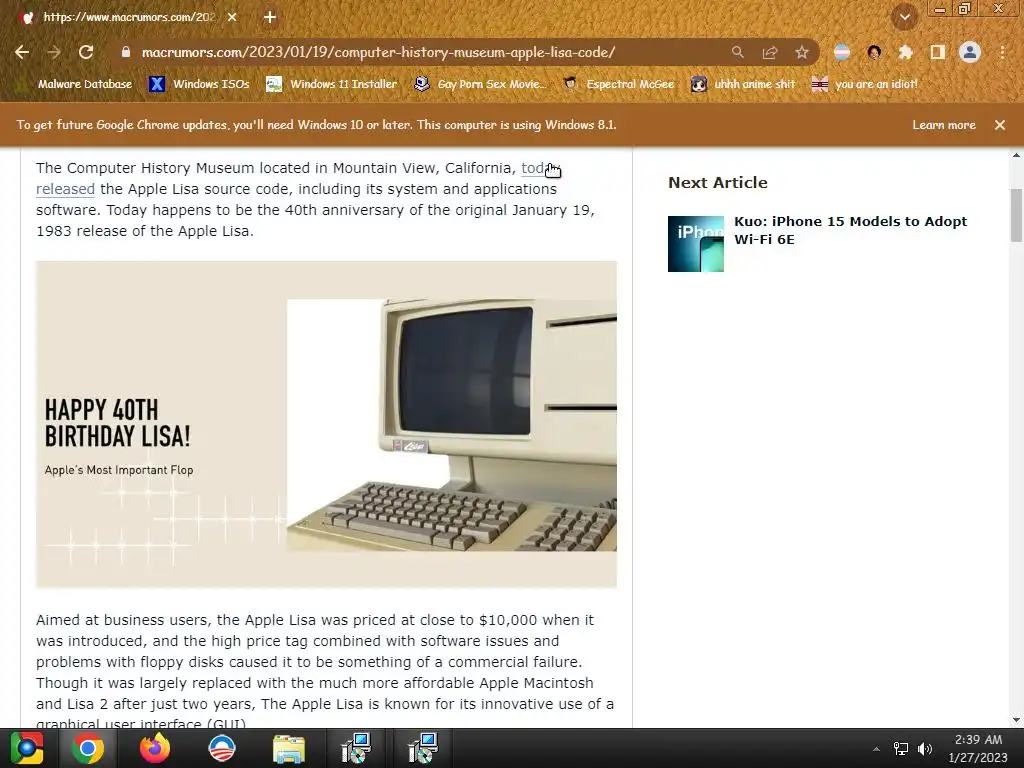The width and height of the screenshot is (1024, 768).
Task: Open you are an idiot bookmark
Action: pos(864,84)
